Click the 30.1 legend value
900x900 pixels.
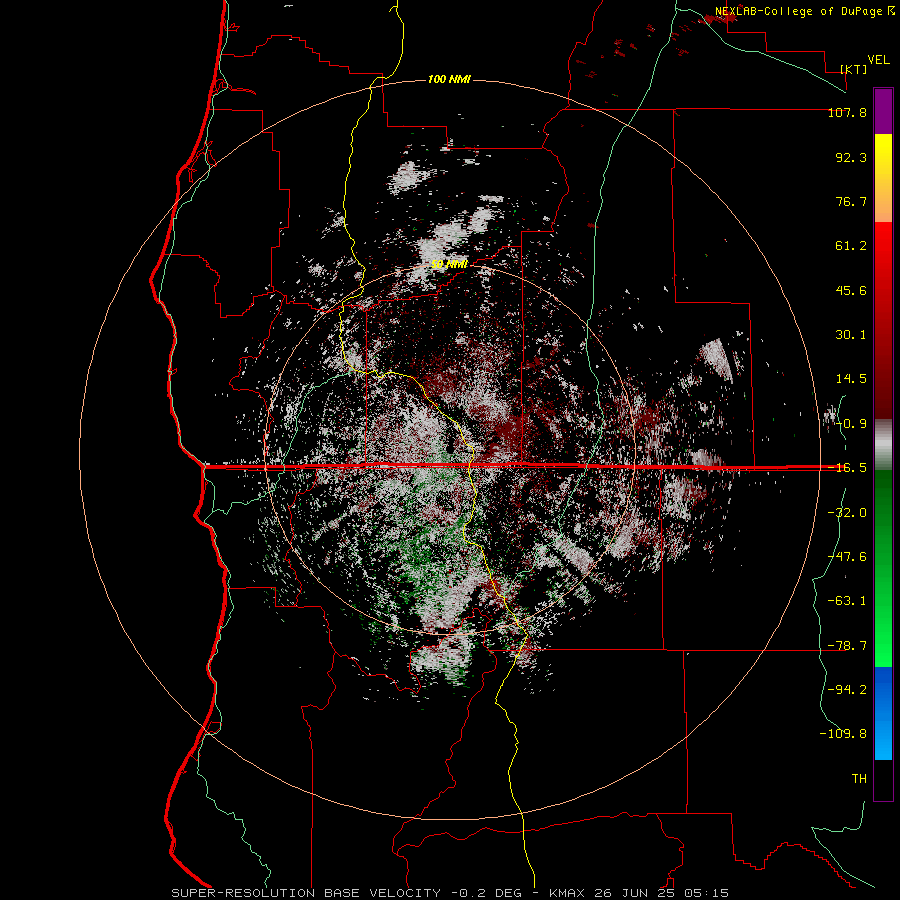851,335
